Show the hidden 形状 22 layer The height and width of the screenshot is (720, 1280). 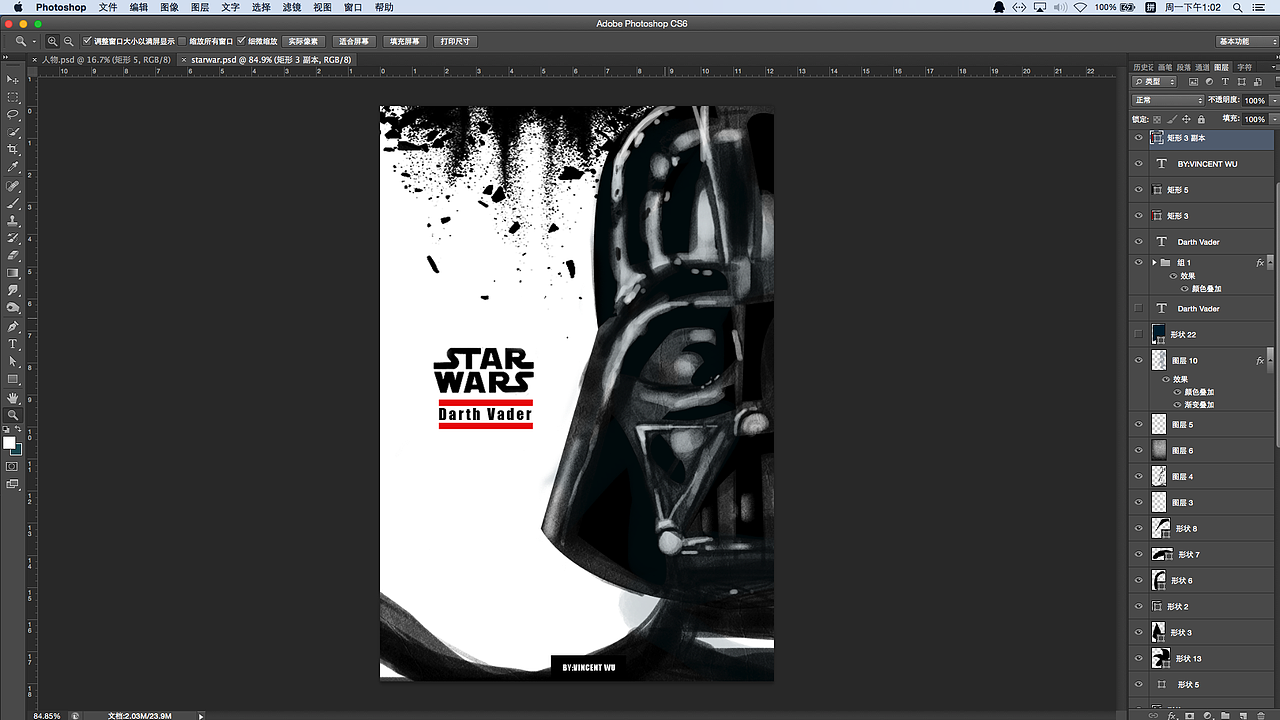pos(1138,334)
